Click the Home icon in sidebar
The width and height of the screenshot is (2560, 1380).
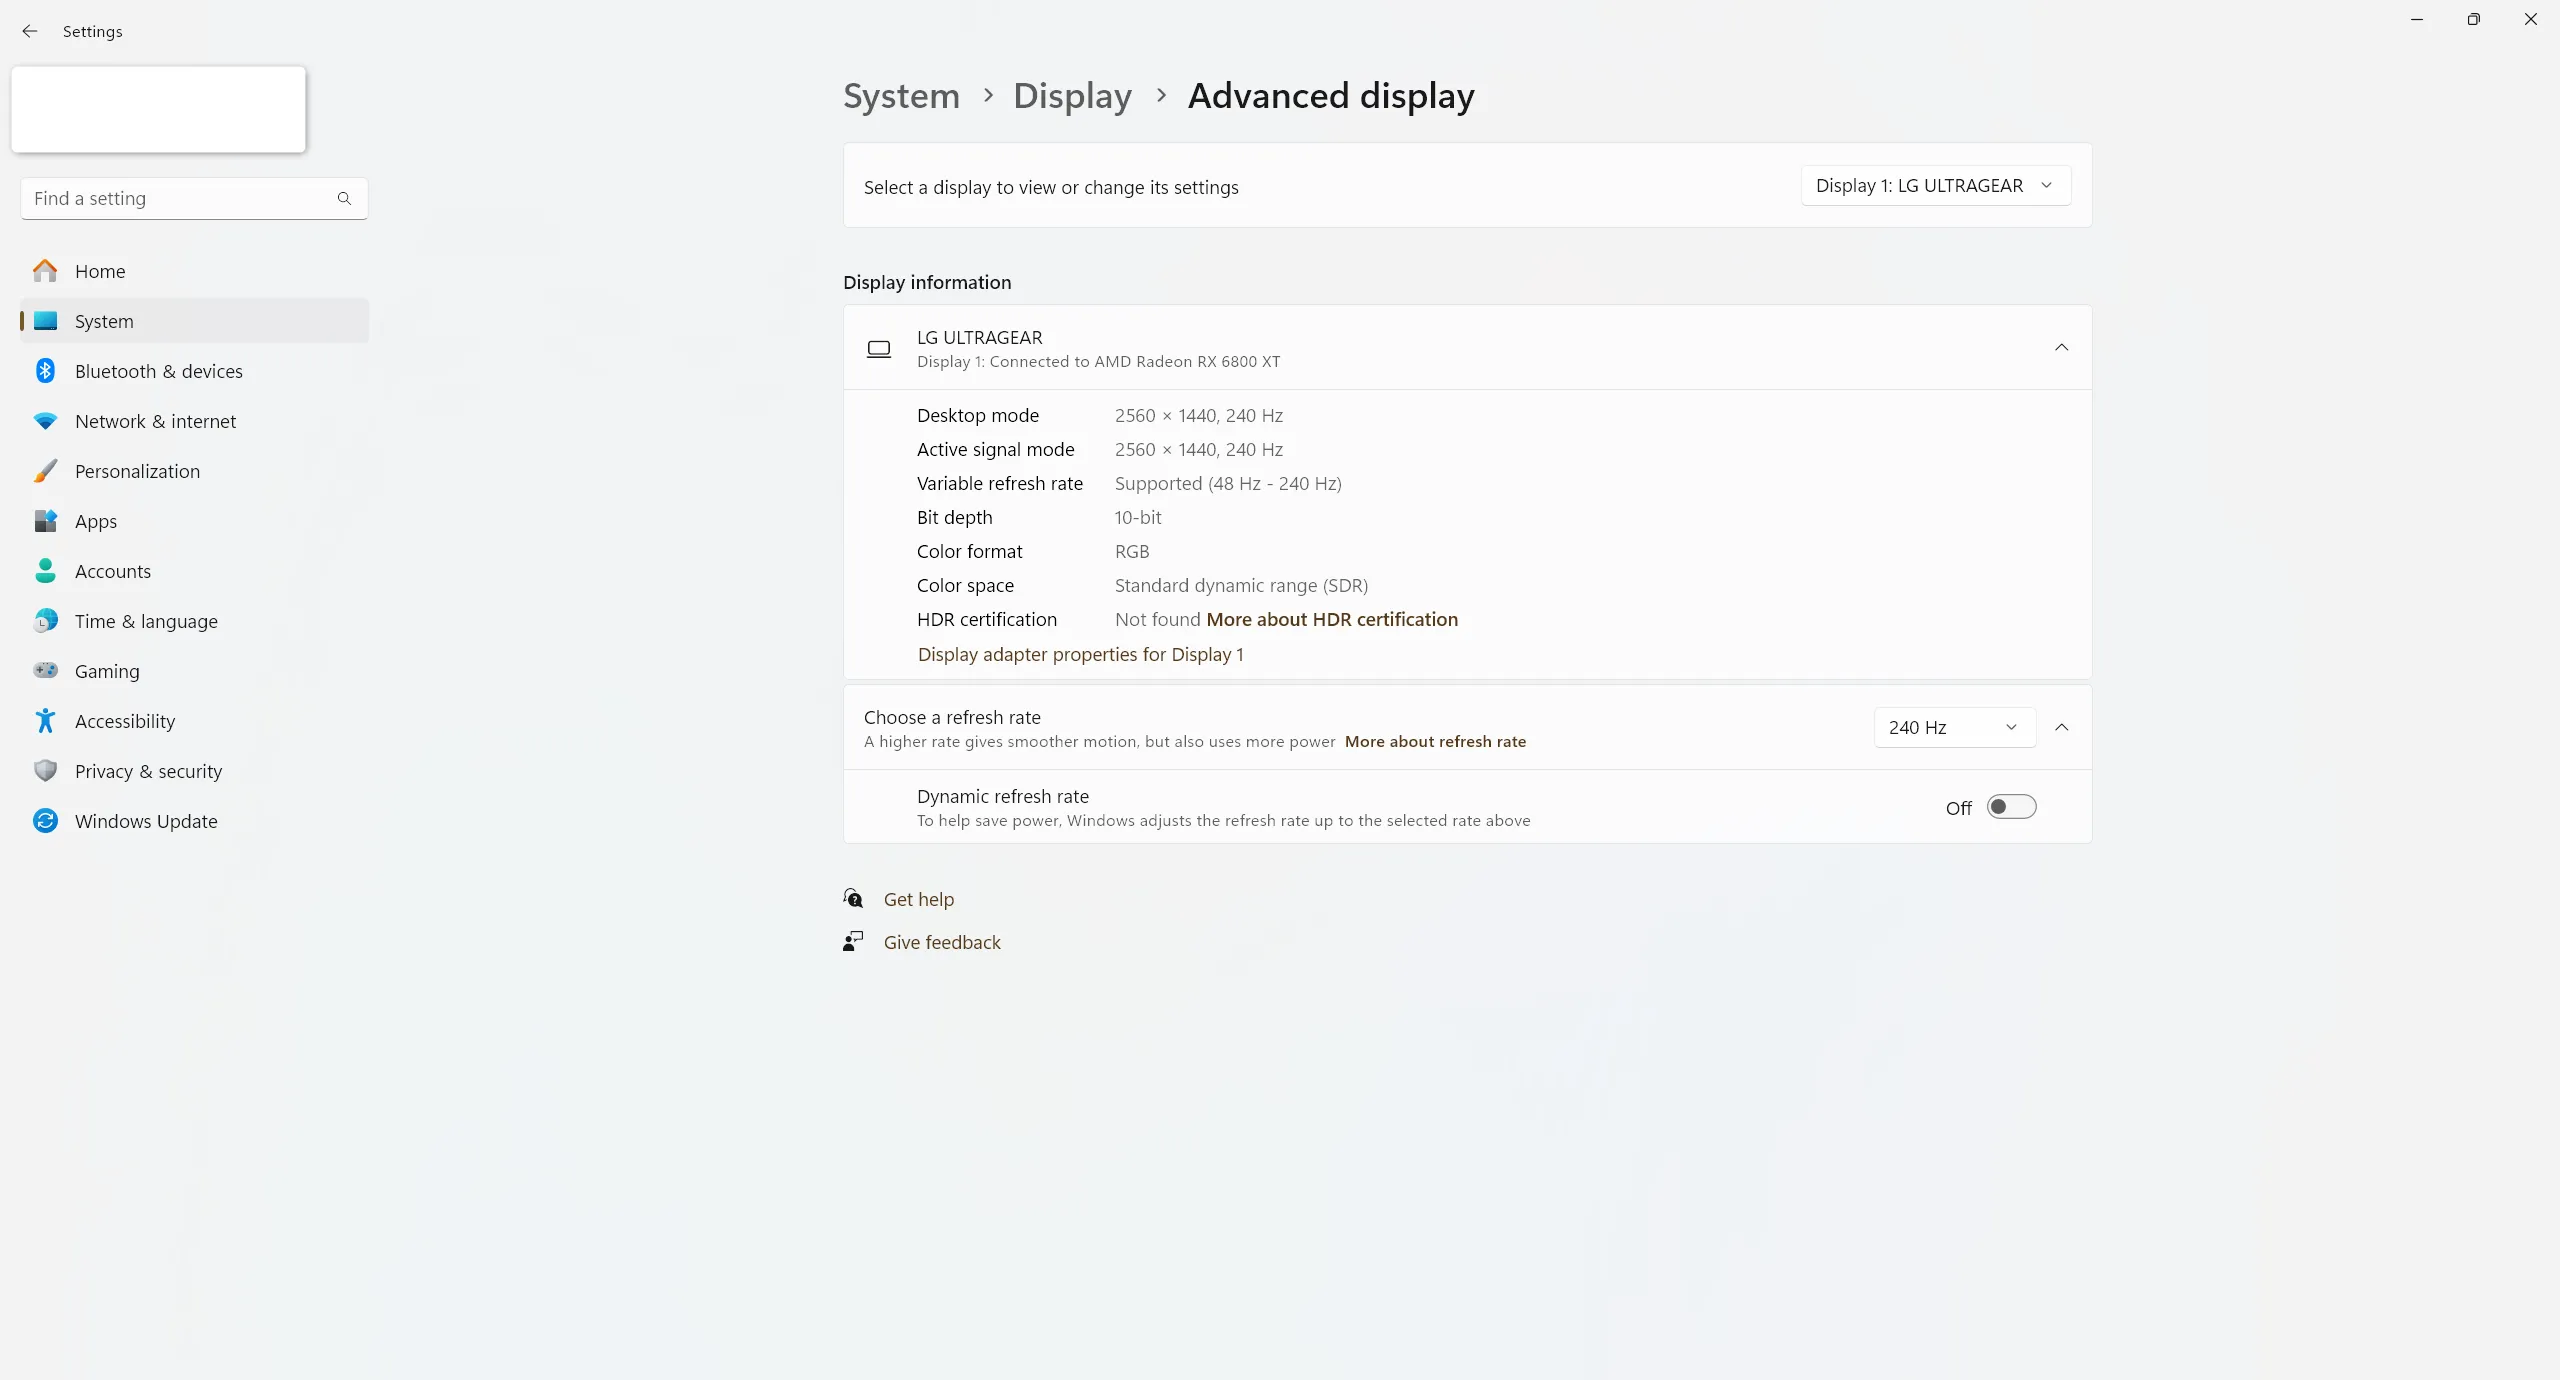[x=45, y=271]
